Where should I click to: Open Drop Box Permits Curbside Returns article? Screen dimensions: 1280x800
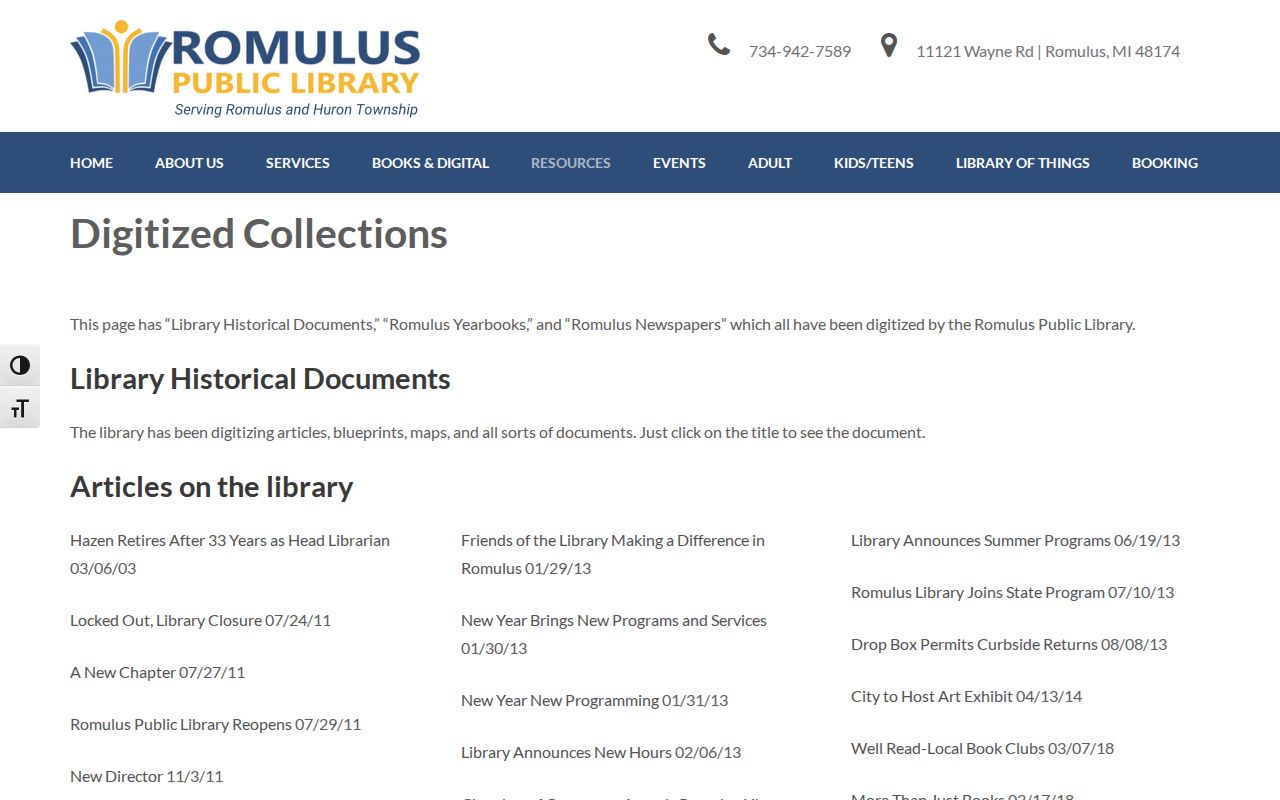(1009, 644)
